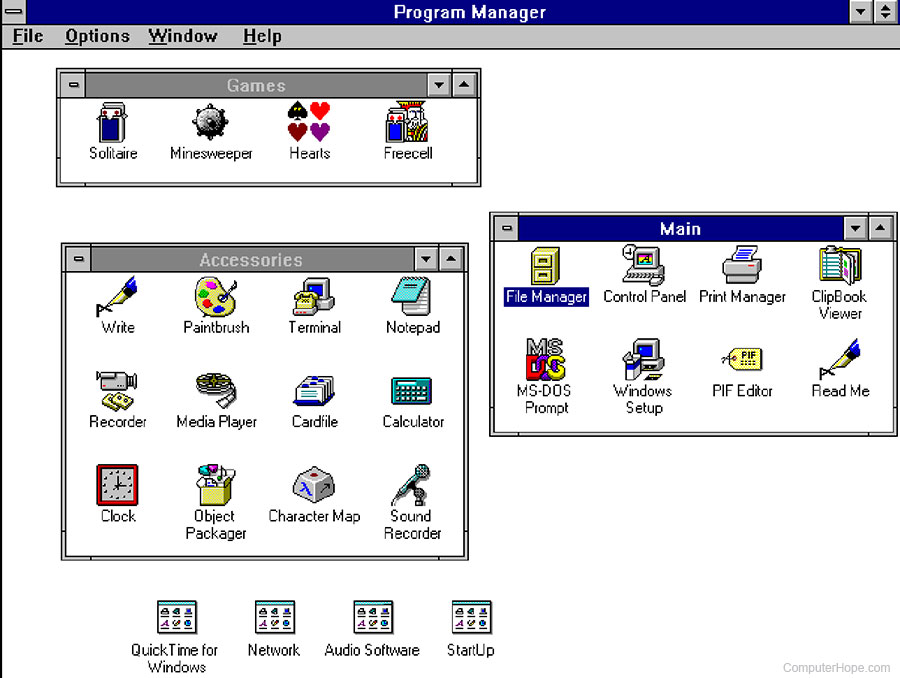900x678 pixels.
Task: Select the StartUp group icon
Action: tap(470, 617)
